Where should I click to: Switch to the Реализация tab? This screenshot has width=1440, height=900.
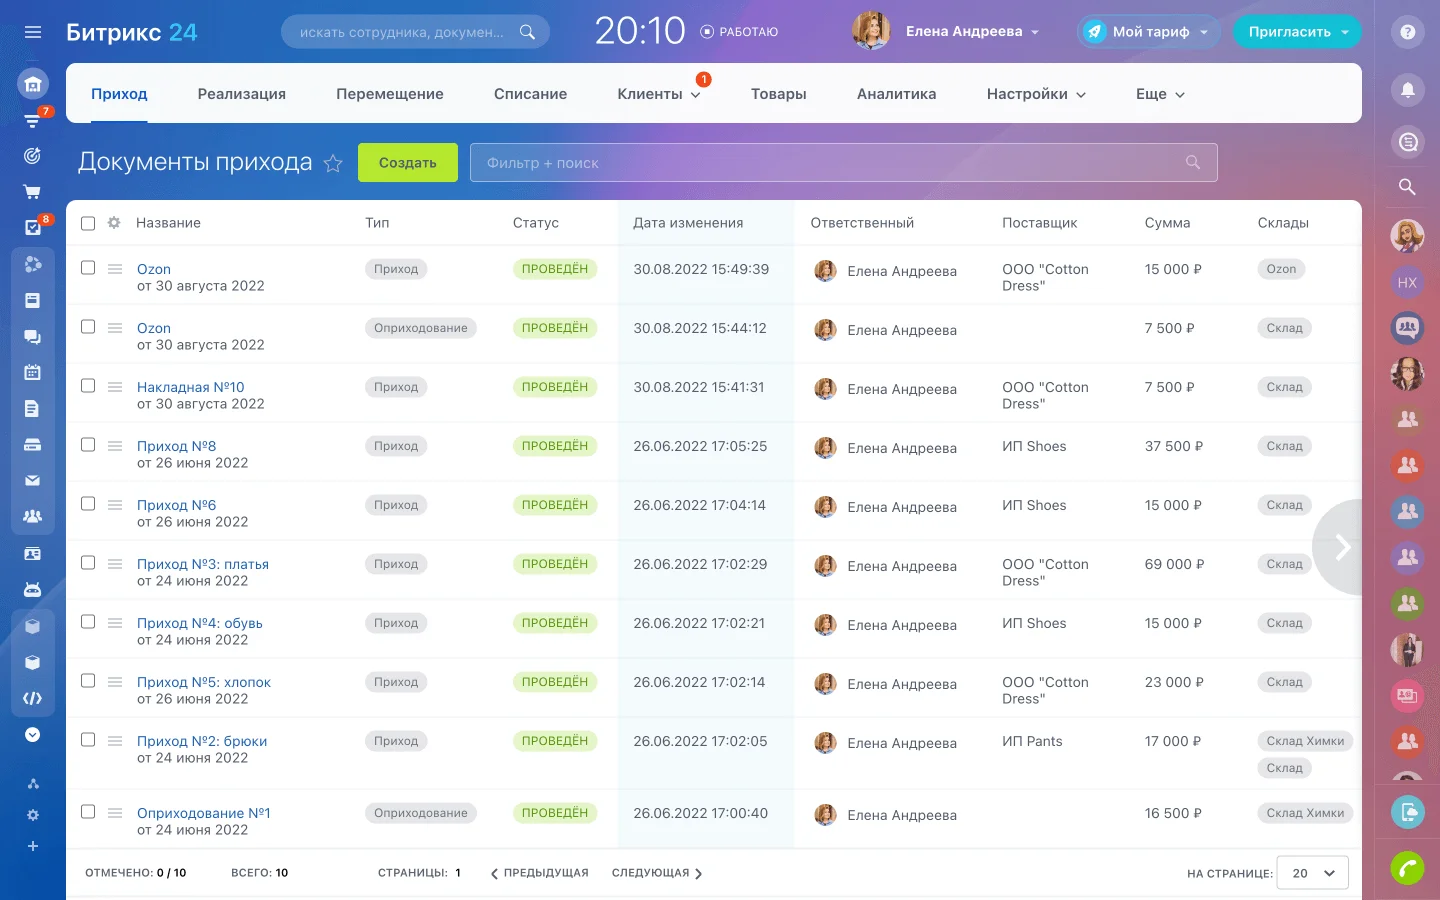pyautogui.click(x=242, y=93)
